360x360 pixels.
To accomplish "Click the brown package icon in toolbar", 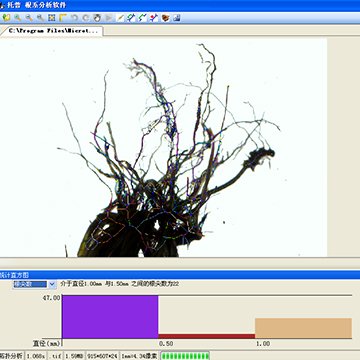I will point(165,18).
